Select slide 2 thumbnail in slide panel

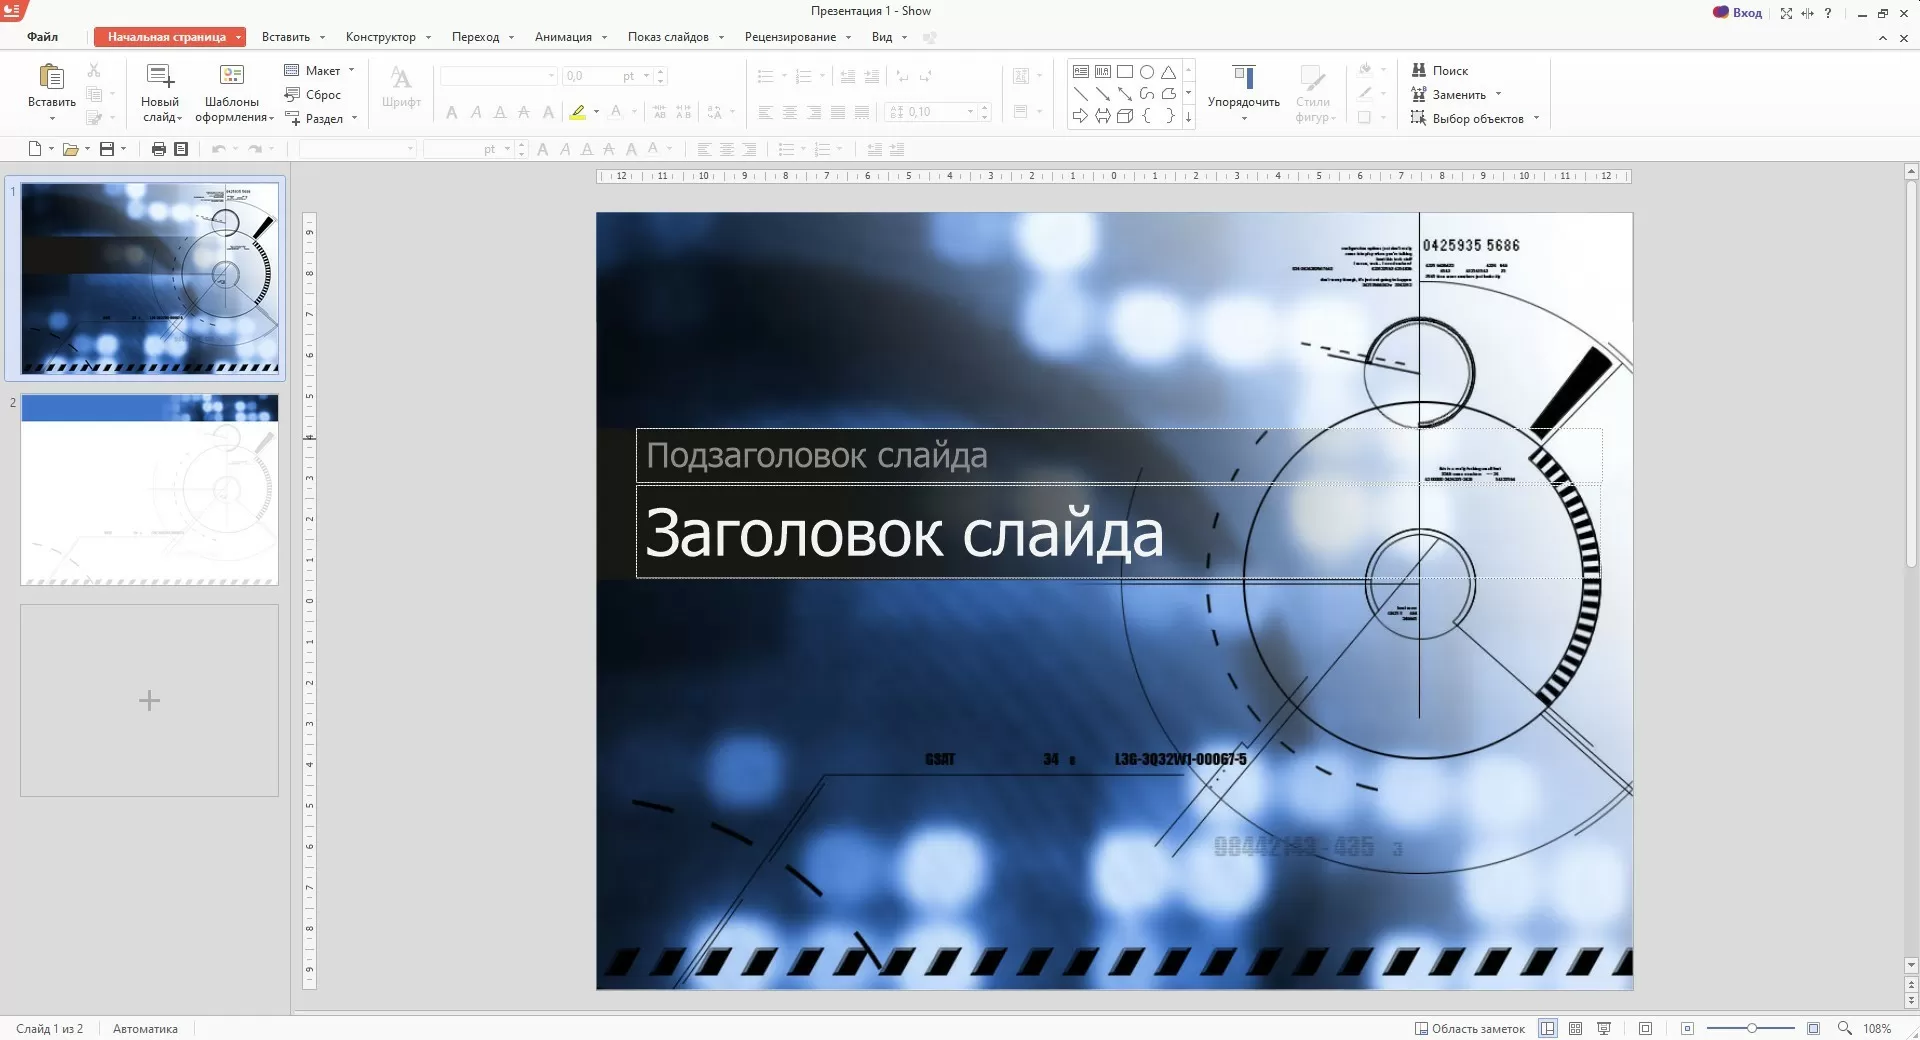[x=149, y=490]
